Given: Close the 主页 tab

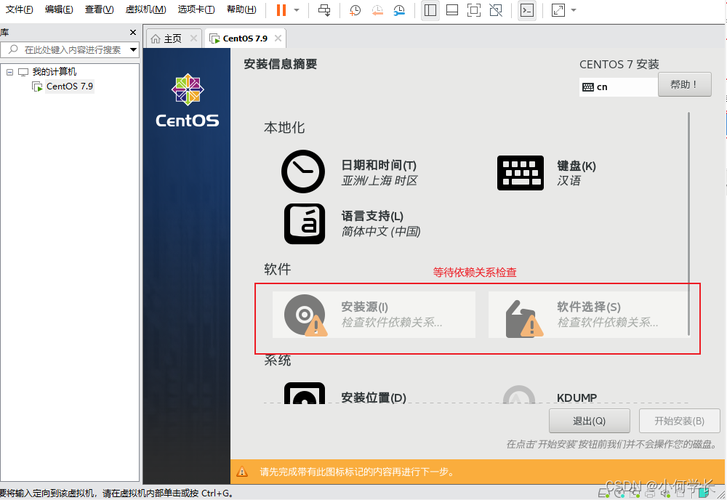Looking at the screenshot, I should 194,38.
